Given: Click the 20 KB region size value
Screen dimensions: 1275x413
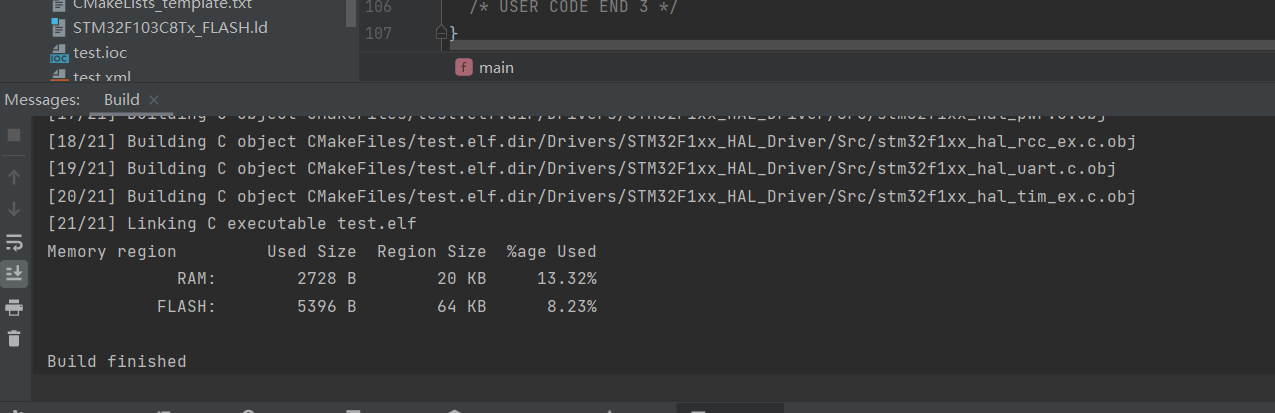Looking at the screenshot, I should pos(462,278).
